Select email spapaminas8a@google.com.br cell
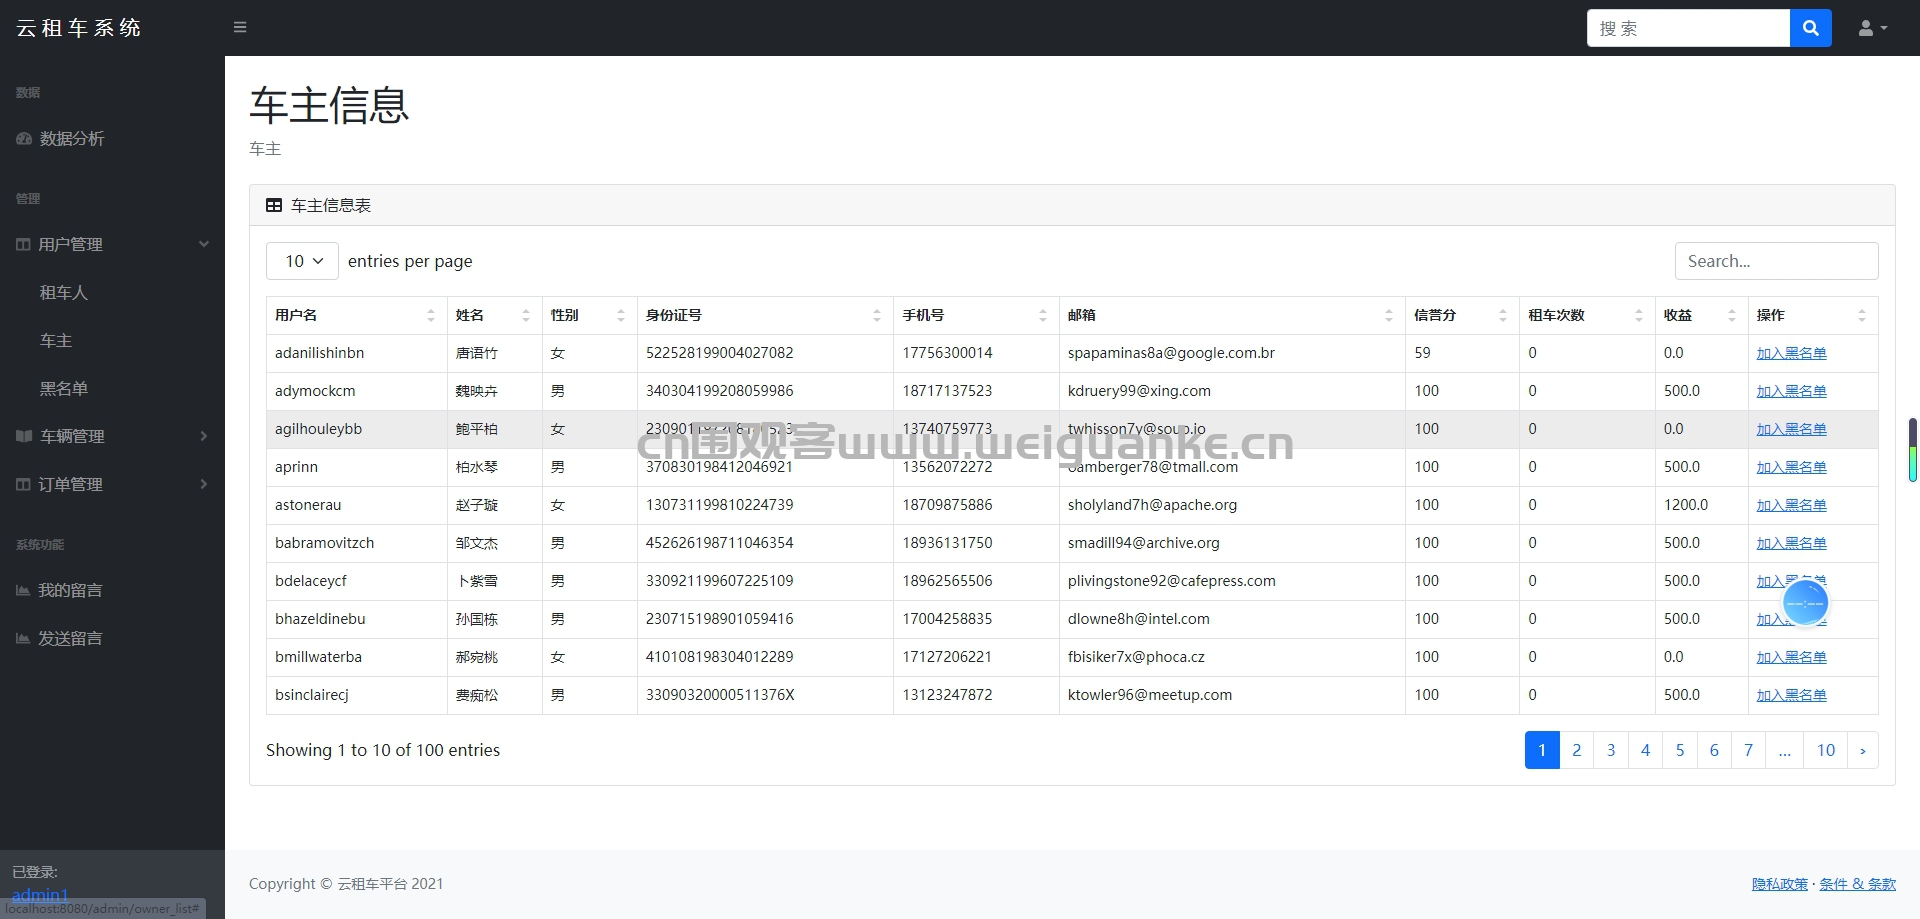The height and width of the screenshot is (919, 1920). 1232,353
